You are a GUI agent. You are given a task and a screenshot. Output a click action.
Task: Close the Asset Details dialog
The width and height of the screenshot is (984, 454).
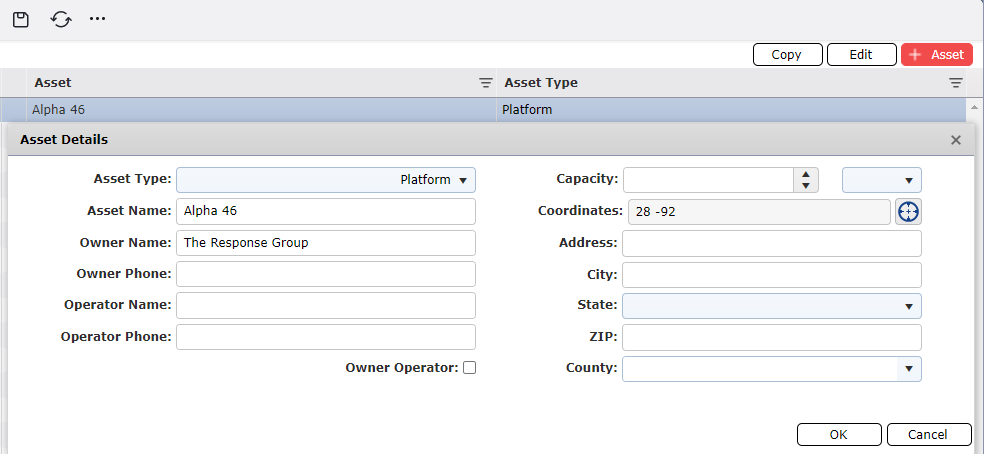point(956,140)
